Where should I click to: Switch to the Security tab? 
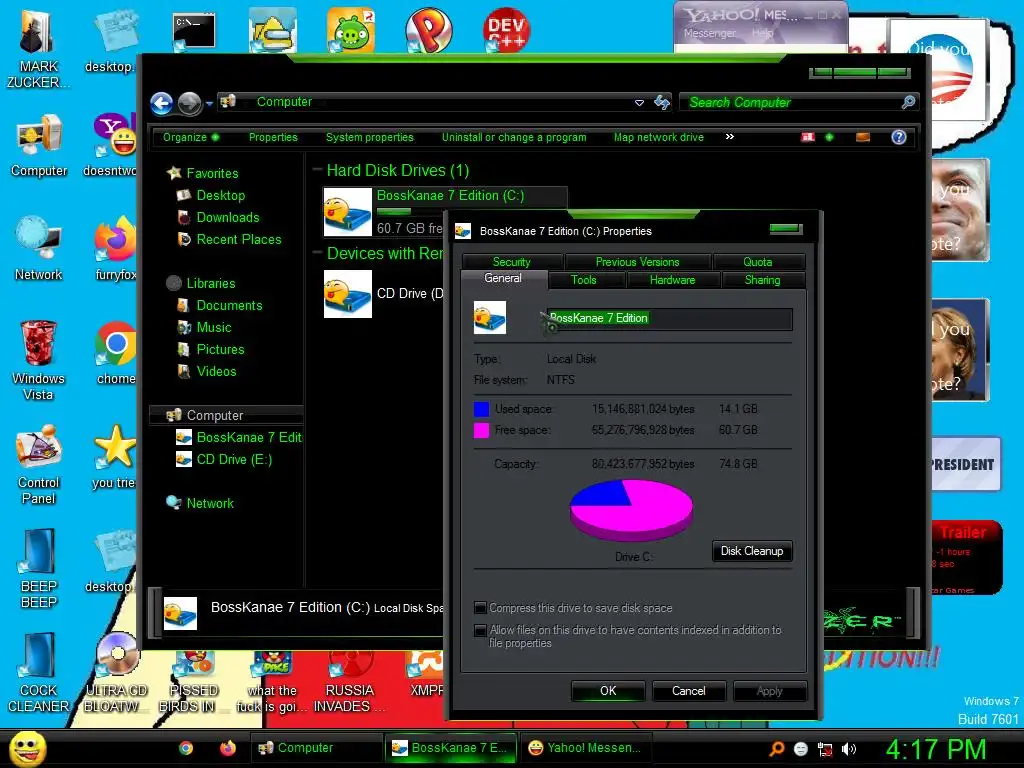[x=511, y=262]
